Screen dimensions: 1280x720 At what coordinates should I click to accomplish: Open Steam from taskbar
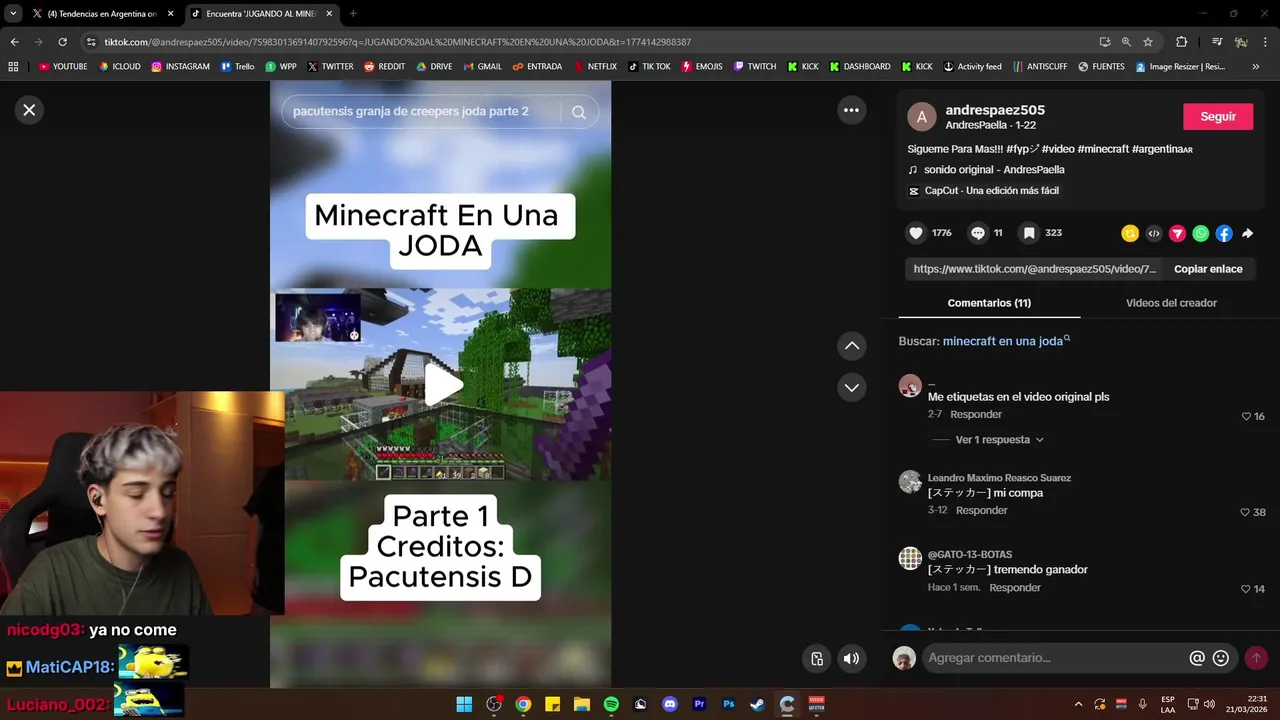click(x=758, y=704)
